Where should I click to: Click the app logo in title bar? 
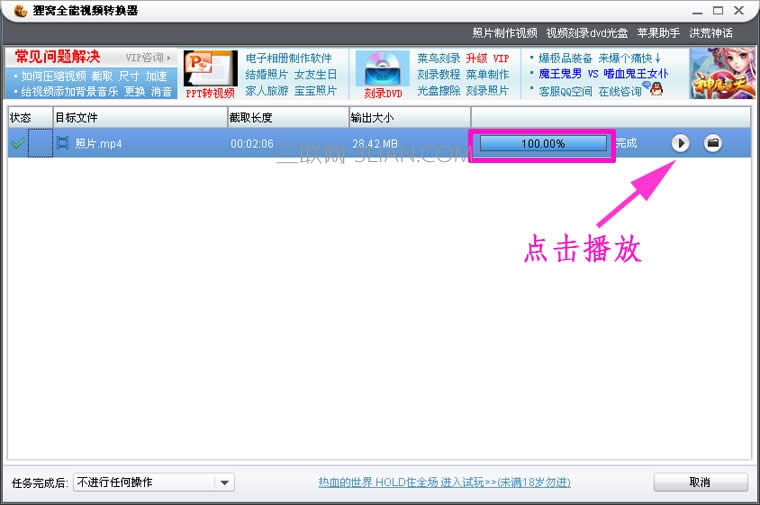point(11,10)
